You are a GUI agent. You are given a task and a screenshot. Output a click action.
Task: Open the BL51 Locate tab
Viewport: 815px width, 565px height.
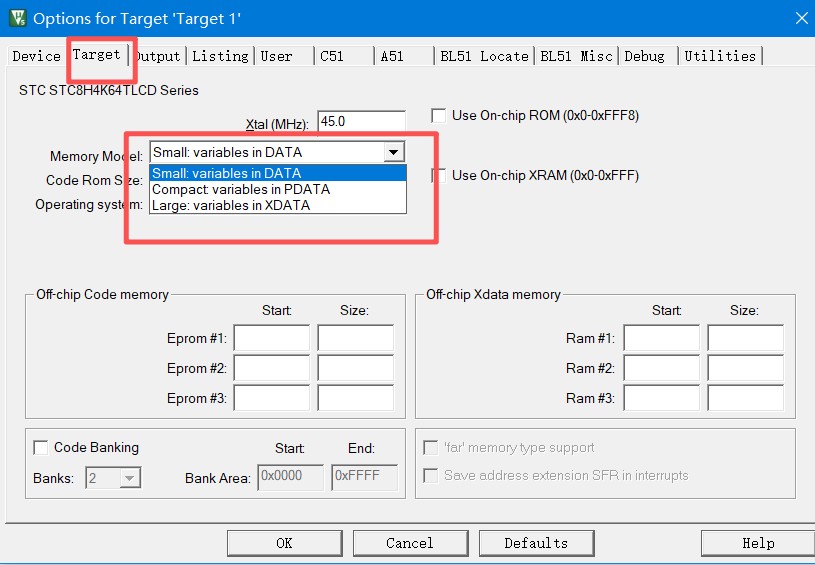coord(484,56)
